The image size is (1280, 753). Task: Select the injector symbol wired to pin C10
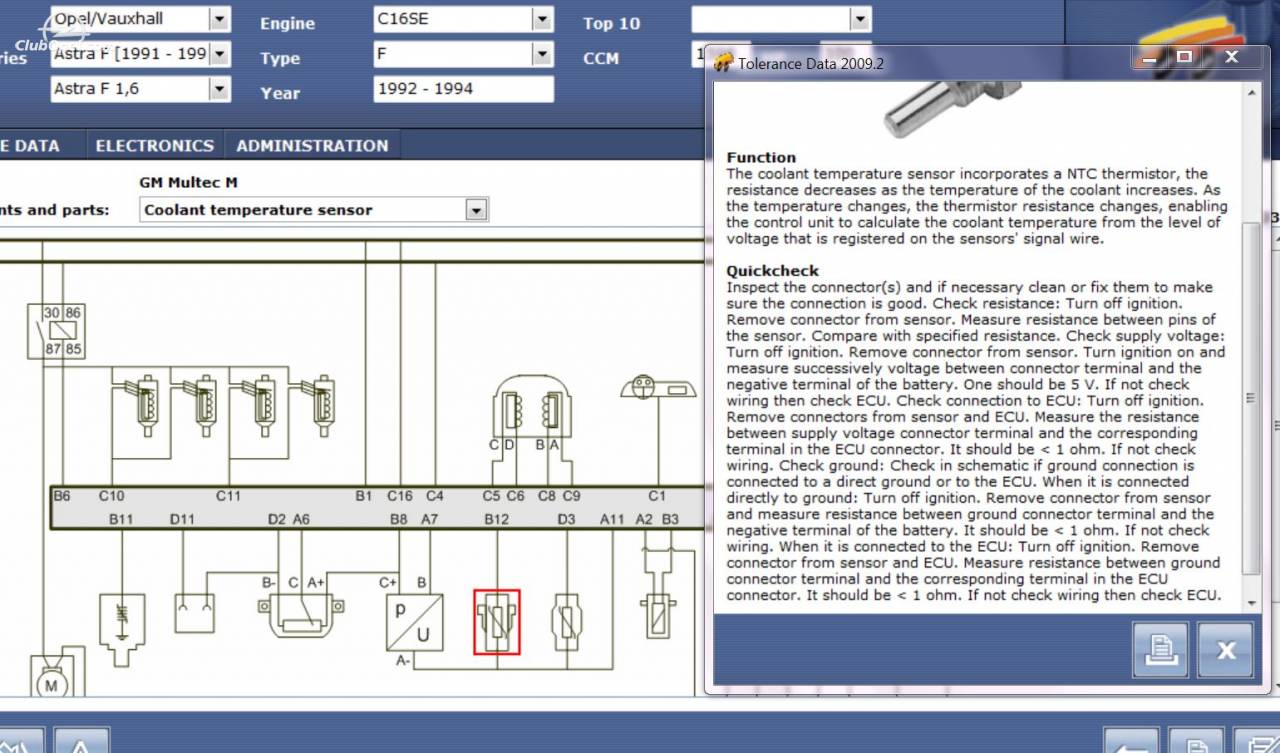pos(144,404)
